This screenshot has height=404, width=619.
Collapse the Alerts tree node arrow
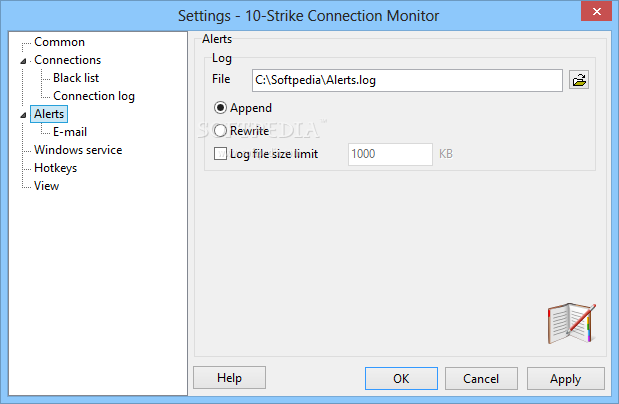coord(23,115)
